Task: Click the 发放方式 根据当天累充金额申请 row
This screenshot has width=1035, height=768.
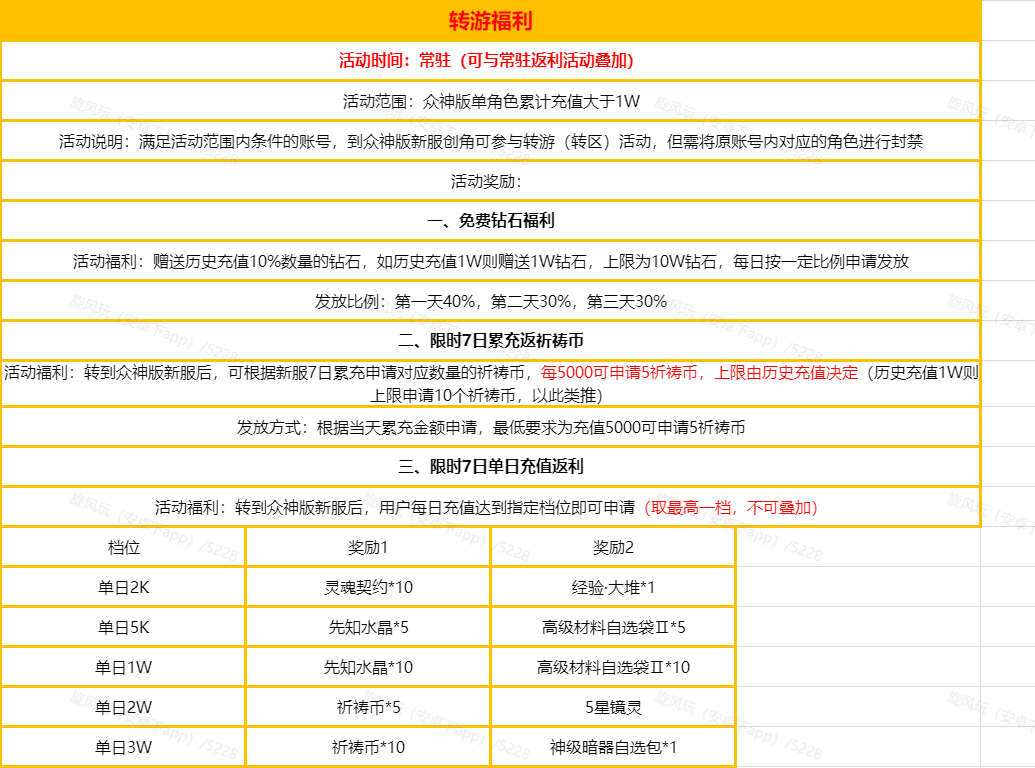Action: (x=490, y=428)
